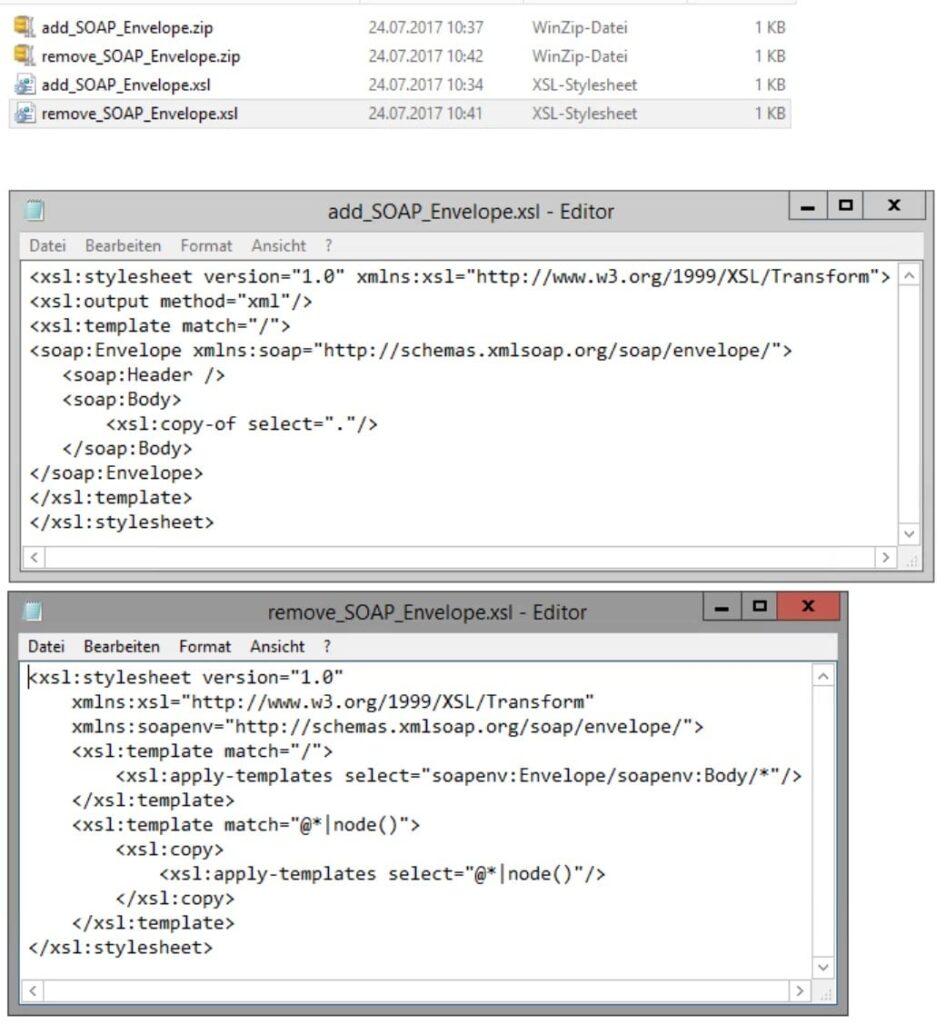Click the scroll-down arrow in the add_SOAP_Envelope editor
The image size is (946, 1024).
pyautogui.click(x=909, y=533)
